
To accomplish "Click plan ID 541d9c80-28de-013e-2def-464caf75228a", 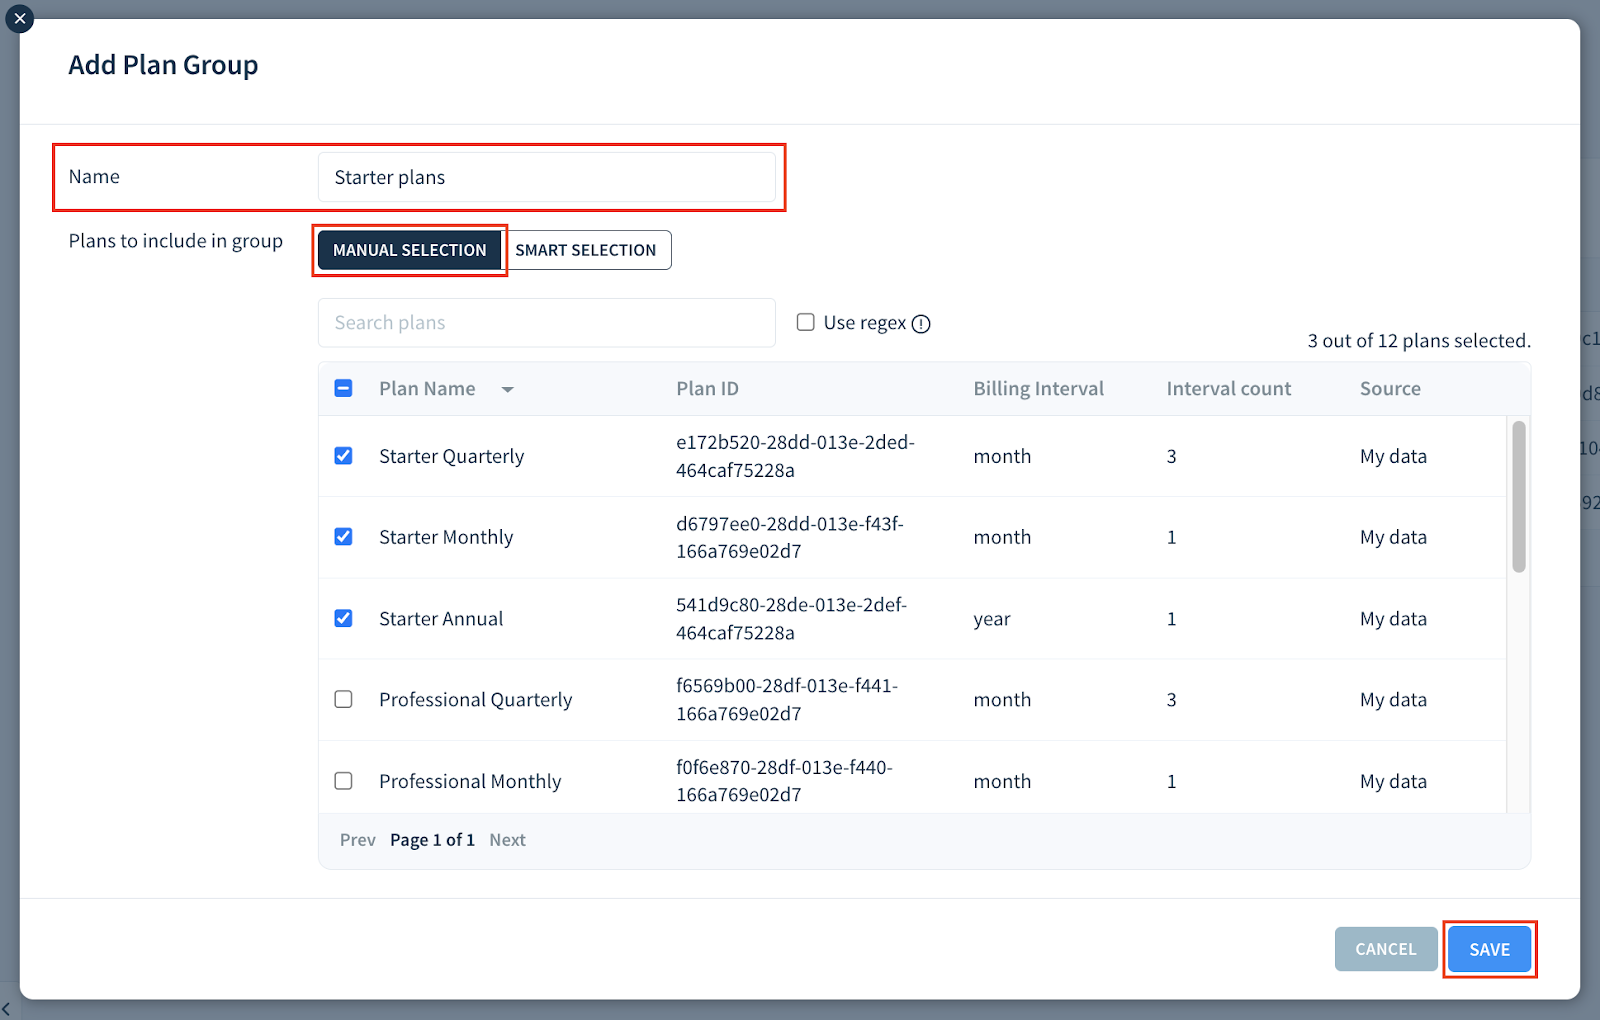I will pyautogui.click(x=791, y=619).
